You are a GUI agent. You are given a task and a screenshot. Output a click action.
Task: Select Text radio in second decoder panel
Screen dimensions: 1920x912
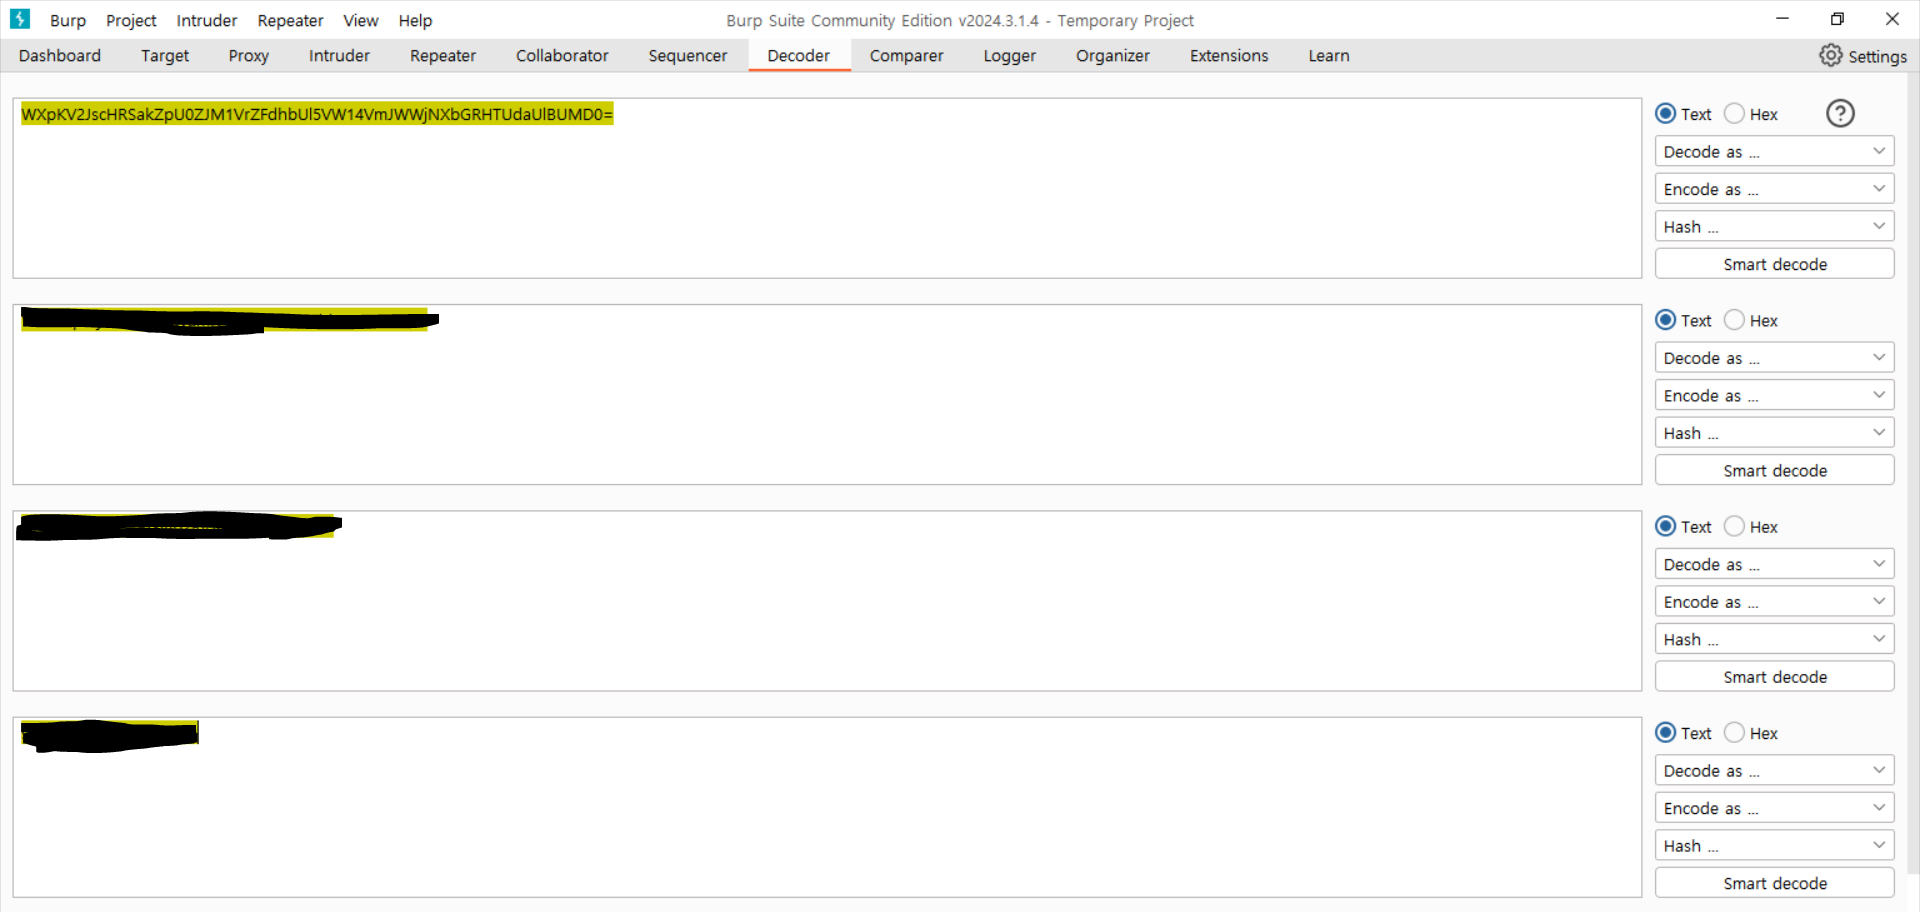(1665, 320)
